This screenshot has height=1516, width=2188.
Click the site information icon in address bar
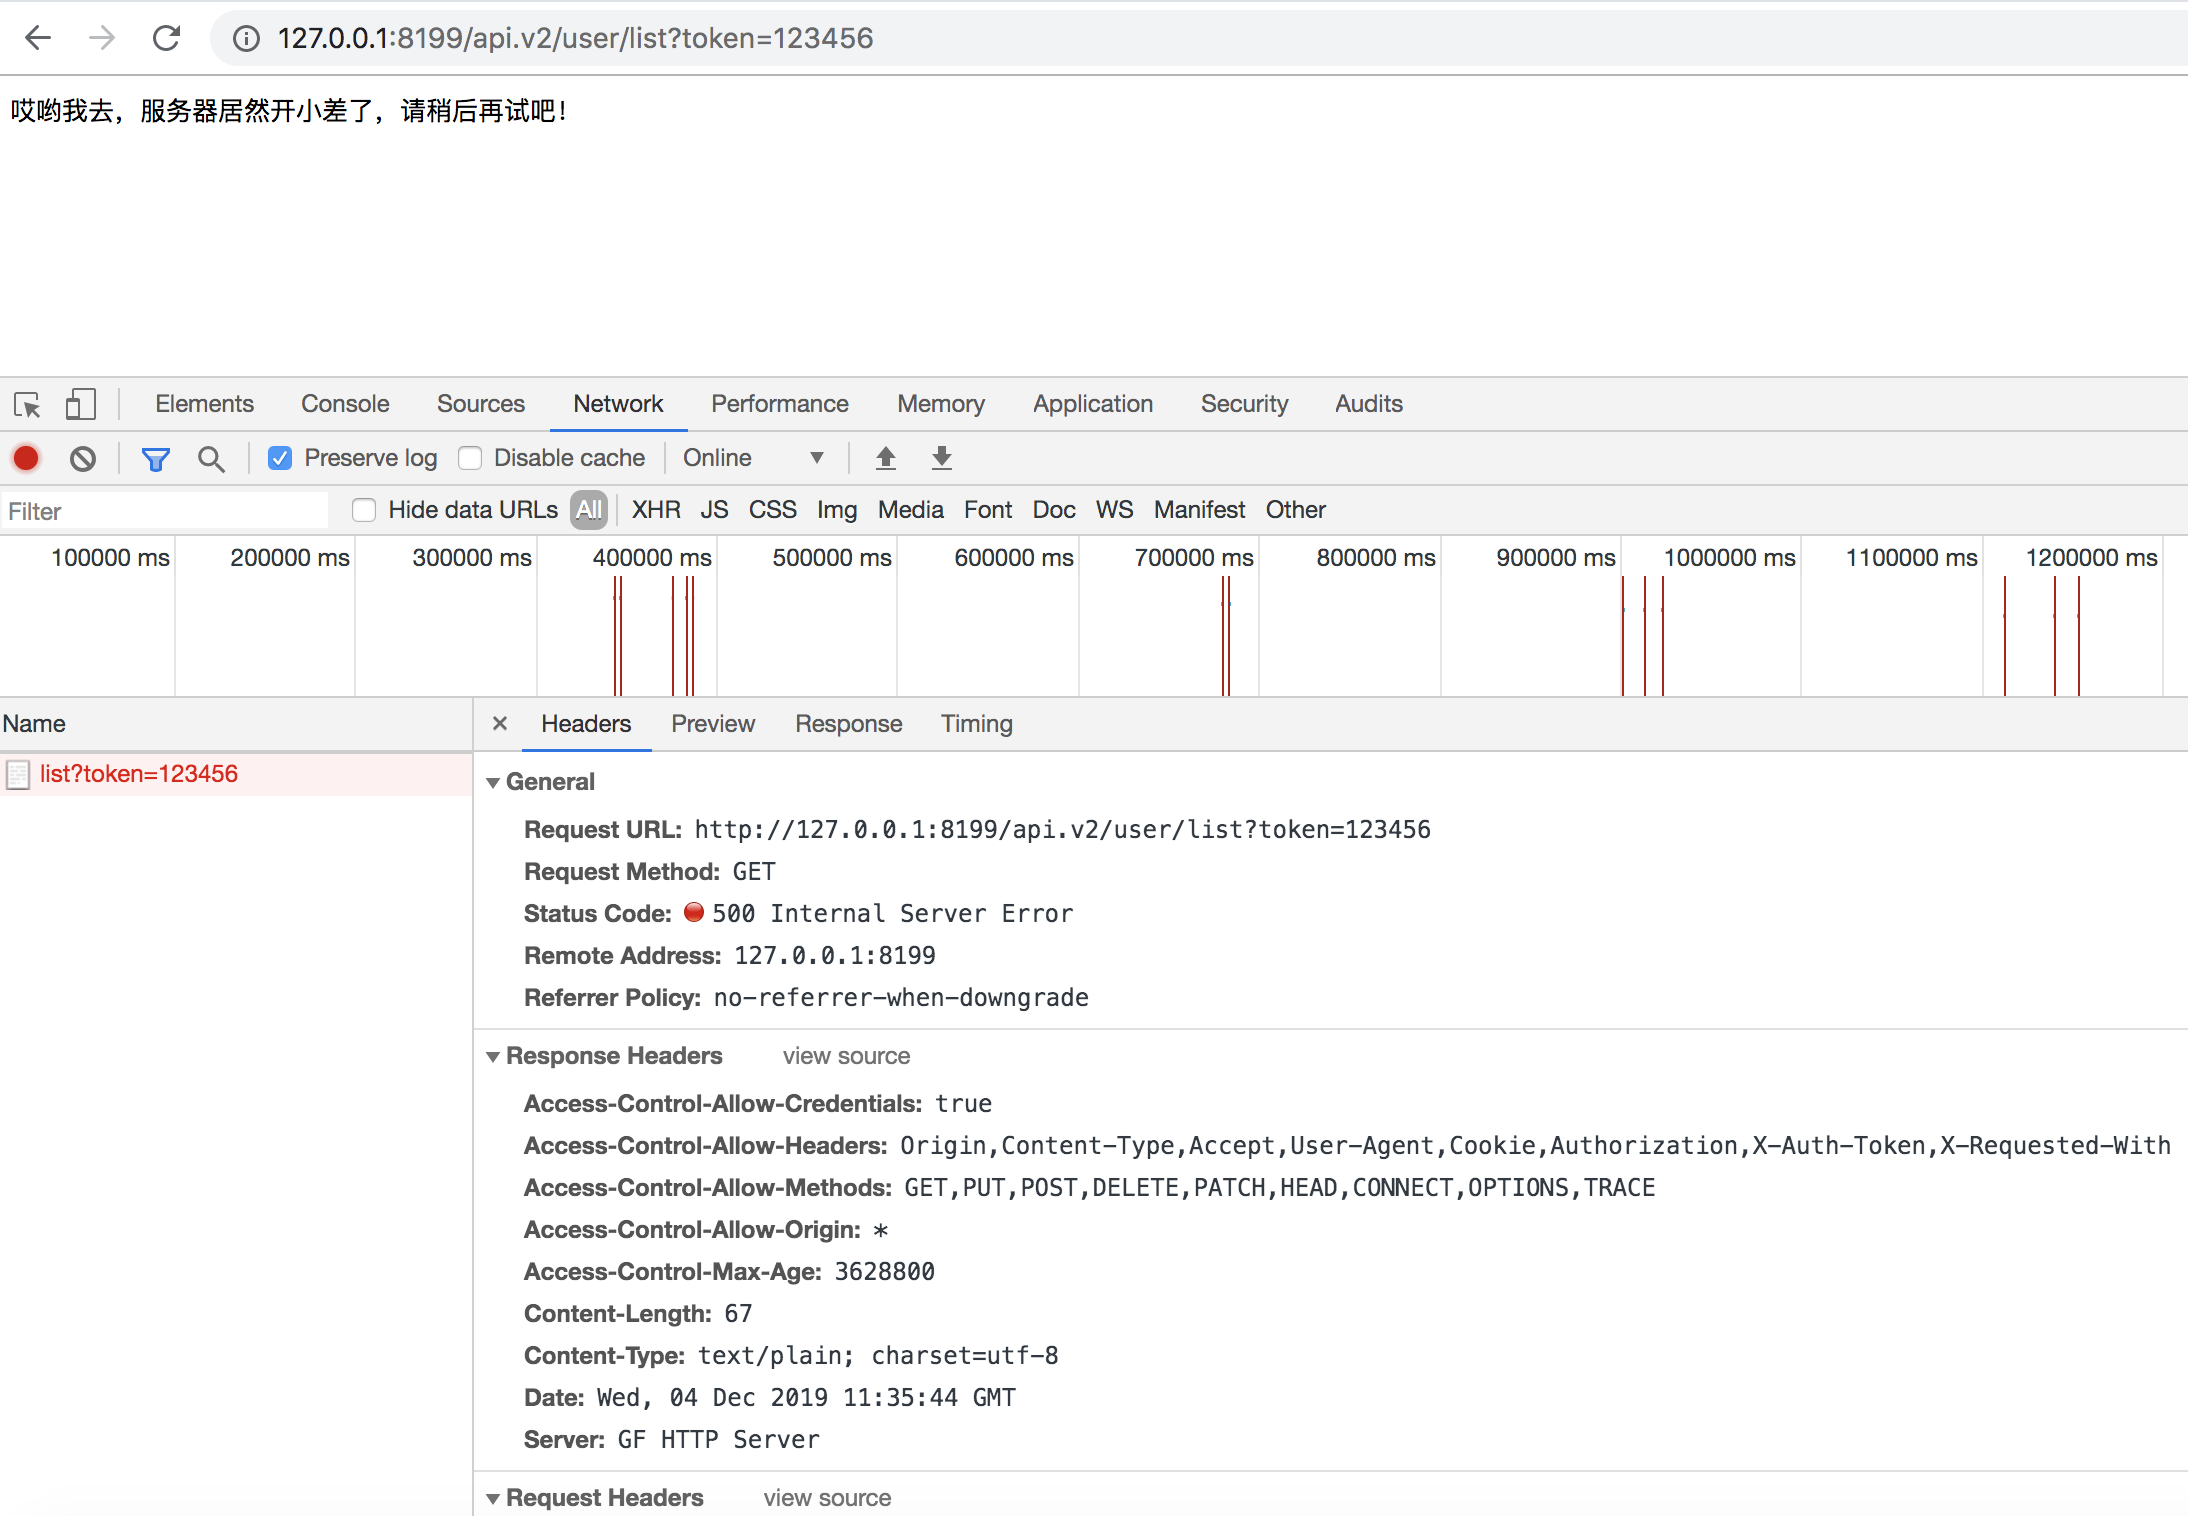click(246, 38)
